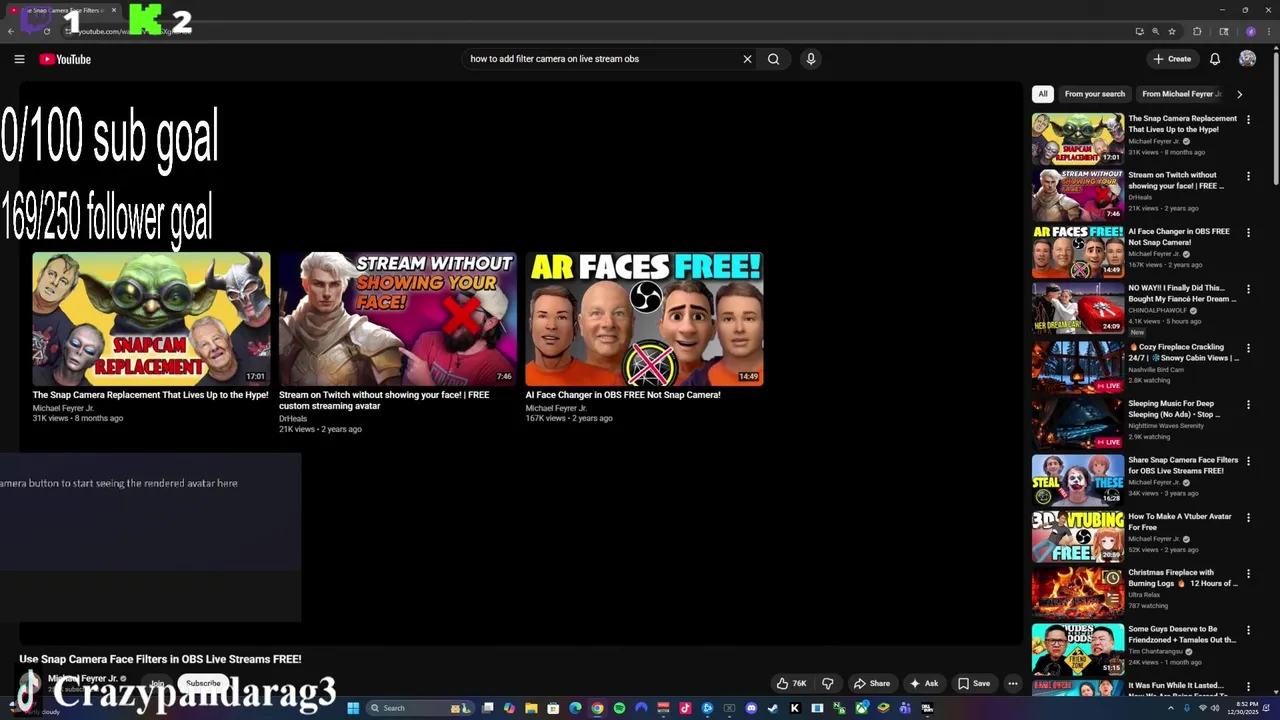Viewport: 1280px width, 720px height.
Task: Show hidden system tray icons chevron
Action: coord(1171,708)
